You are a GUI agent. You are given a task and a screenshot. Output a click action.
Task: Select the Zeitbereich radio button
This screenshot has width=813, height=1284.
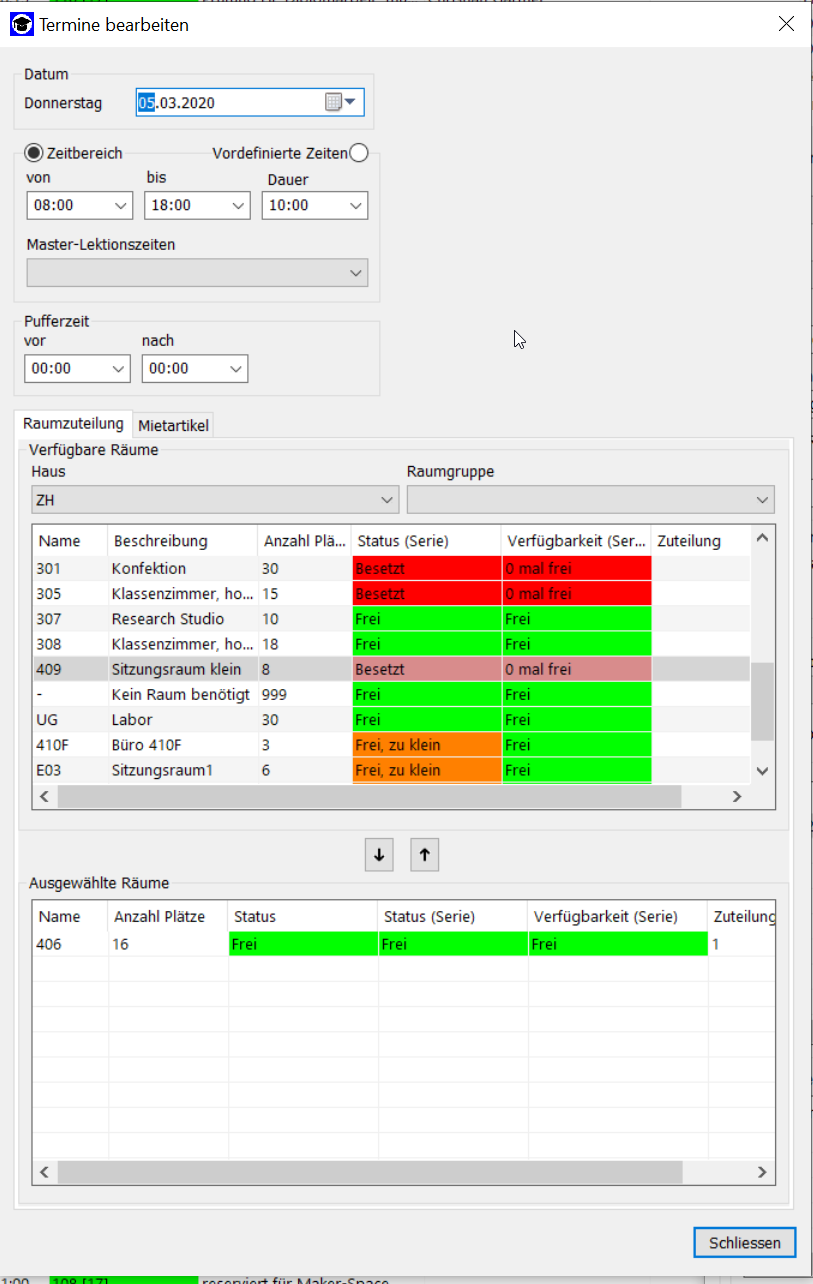[34, 153]
